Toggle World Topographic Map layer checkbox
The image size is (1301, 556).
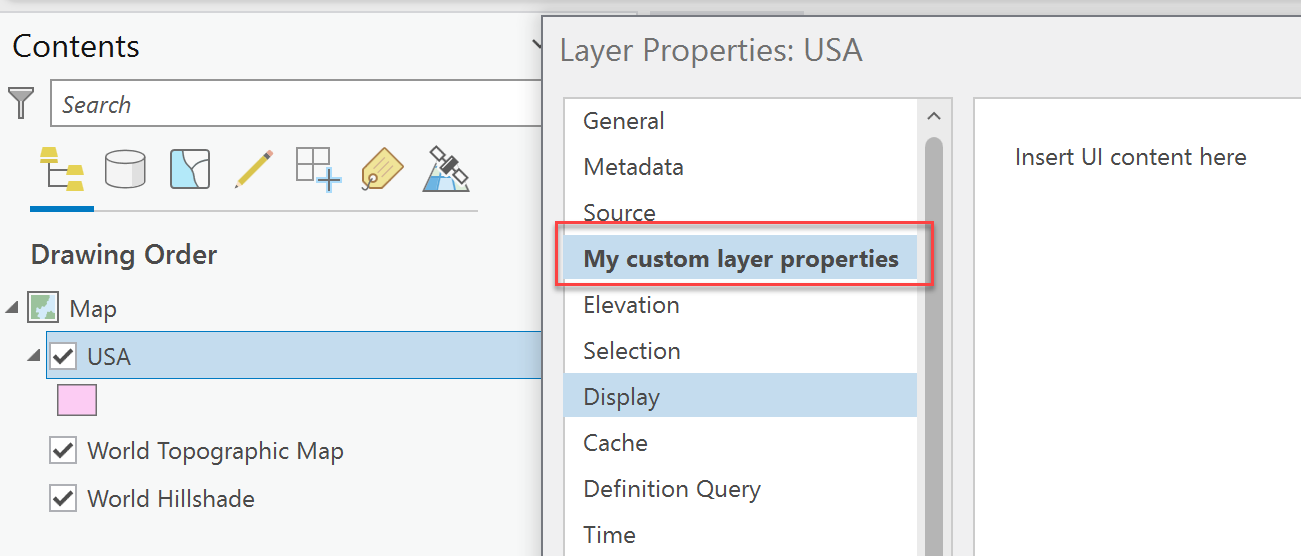pyautogui.click(x=63, y=450)
